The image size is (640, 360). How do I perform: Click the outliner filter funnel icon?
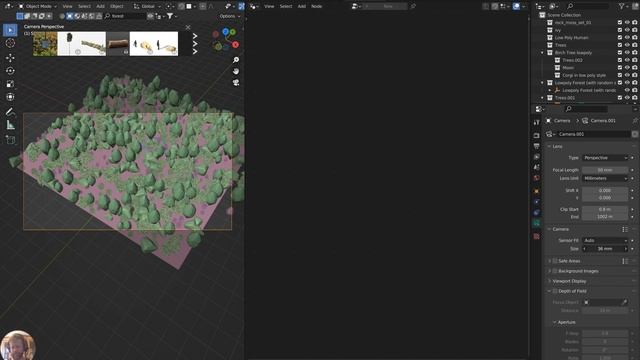(622, 6)
